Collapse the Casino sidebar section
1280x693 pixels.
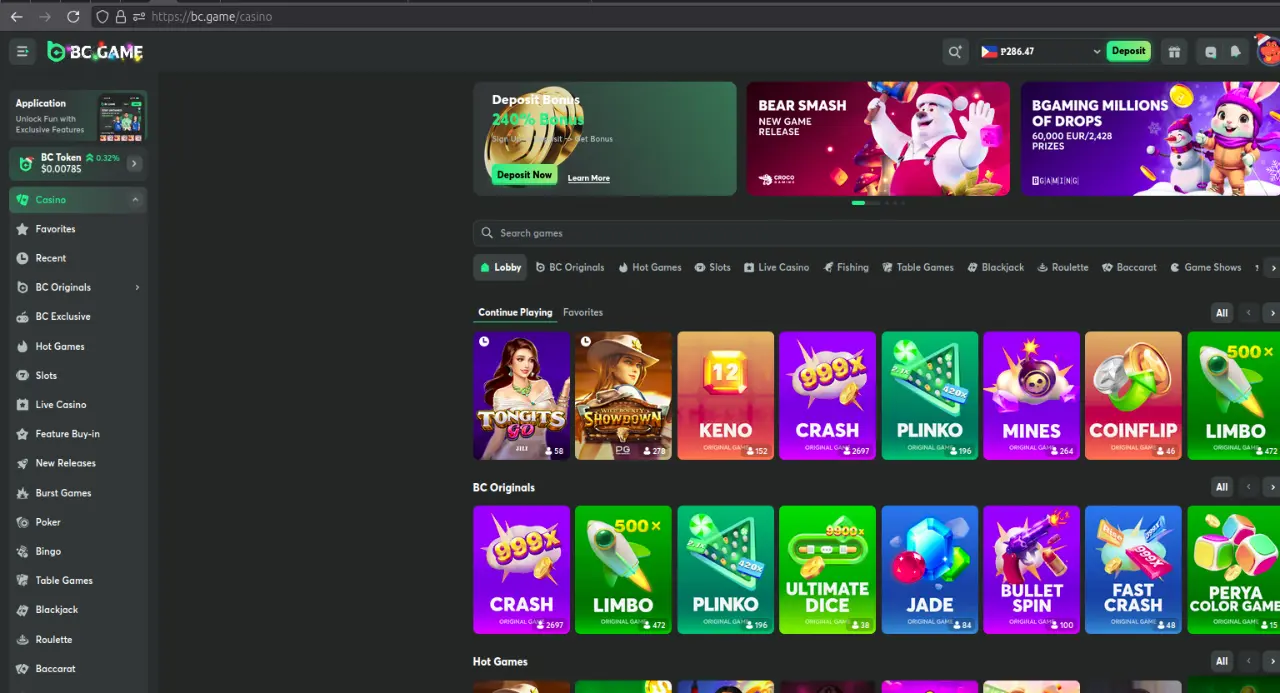(x=135, y=200)
